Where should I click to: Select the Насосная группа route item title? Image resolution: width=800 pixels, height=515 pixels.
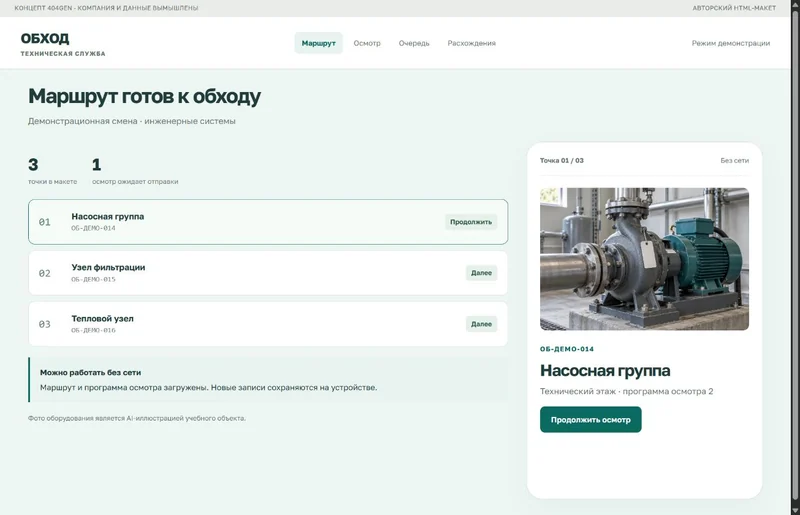click(x=108, y=216)
